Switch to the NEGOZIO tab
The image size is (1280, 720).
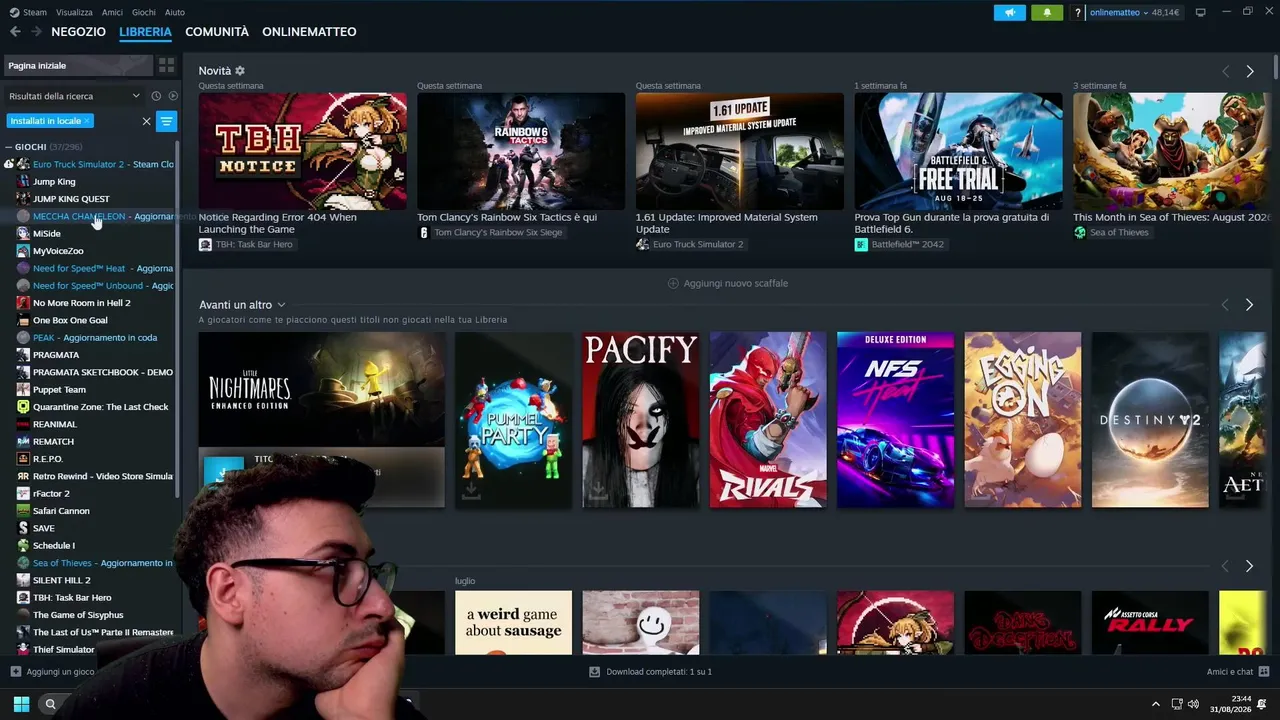coord(78,32)
